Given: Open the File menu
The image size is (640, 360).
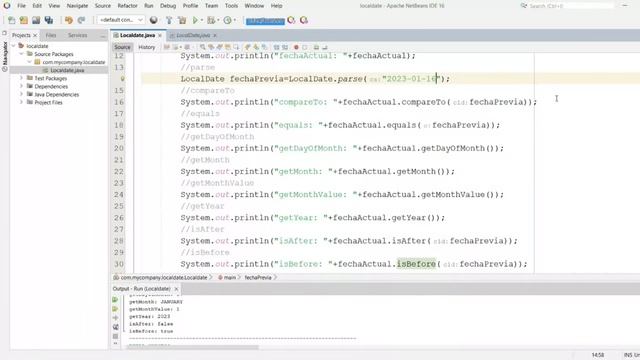Looking at the screenshot, I should coord(21,6).
